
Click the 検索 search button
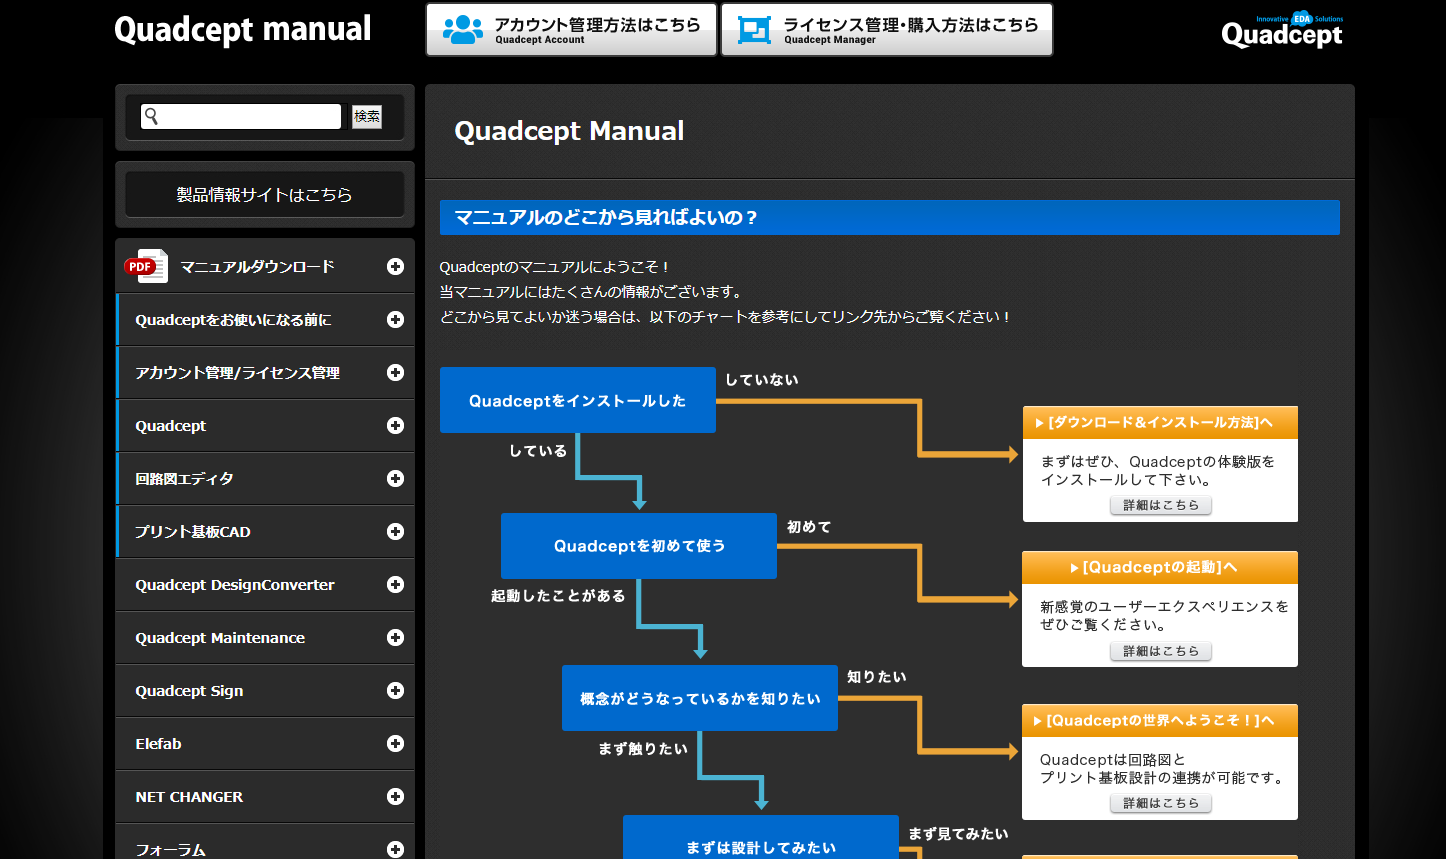(x=367, y=116)
